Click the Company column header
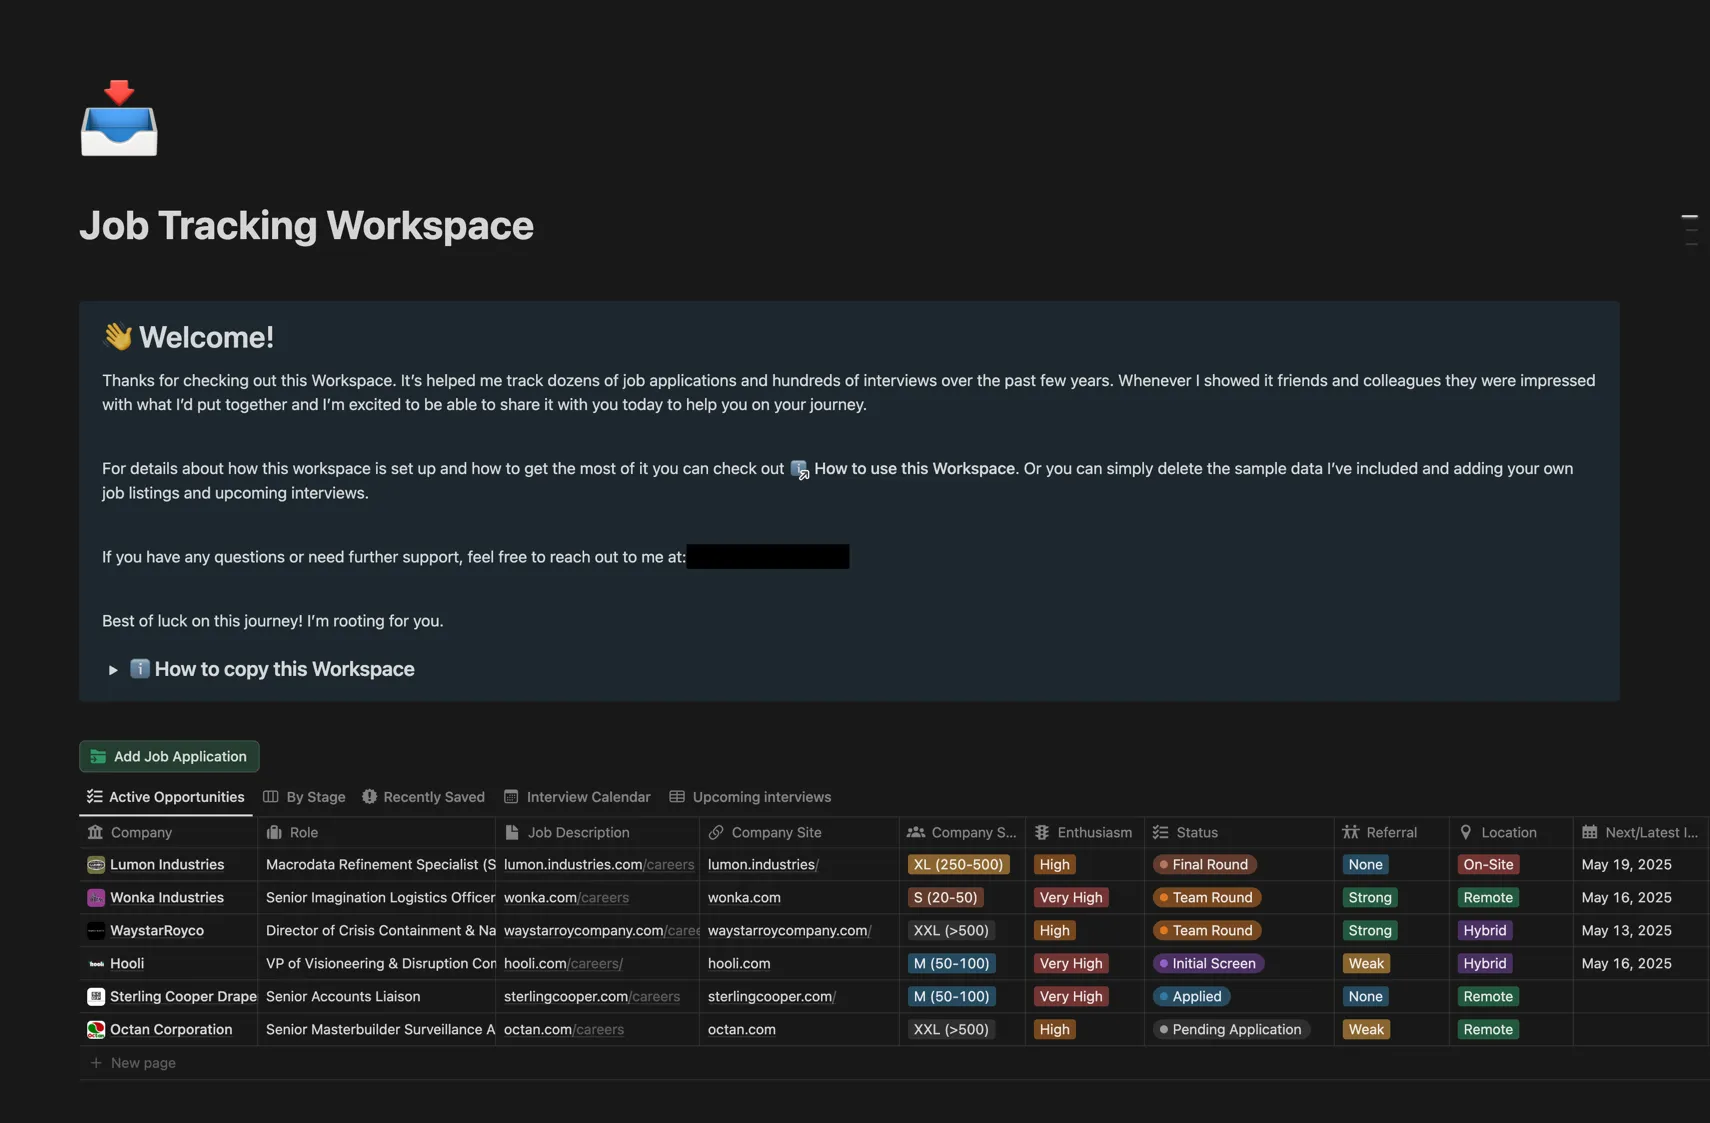 point(168,832)
